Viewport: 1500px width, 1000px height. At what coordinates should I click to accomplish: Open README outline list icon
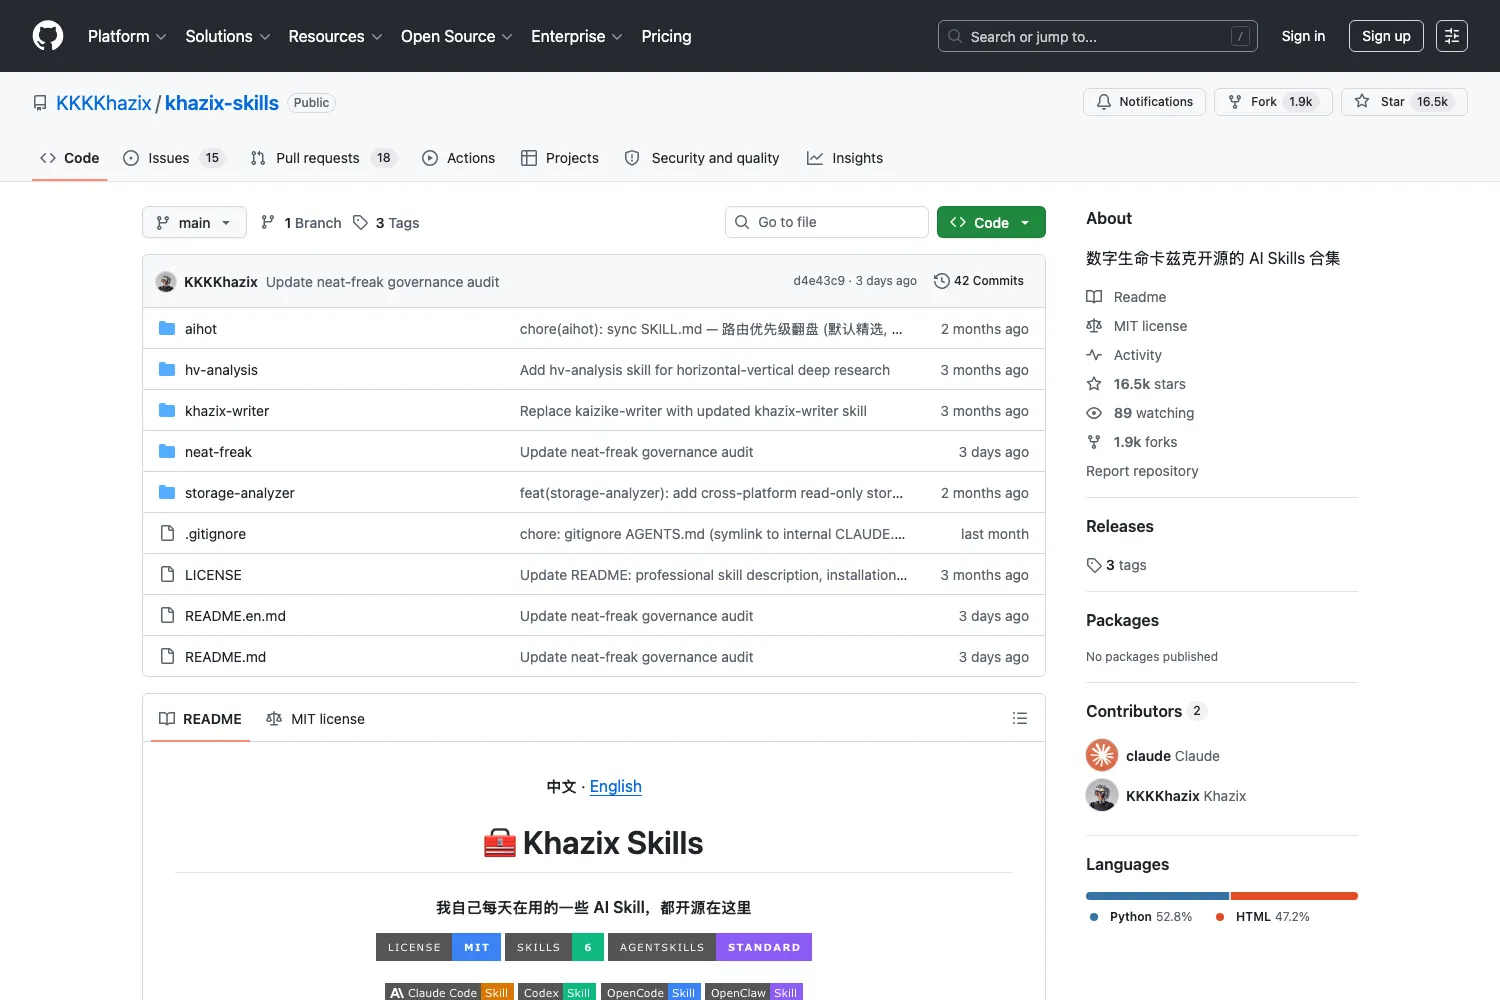1020,718
